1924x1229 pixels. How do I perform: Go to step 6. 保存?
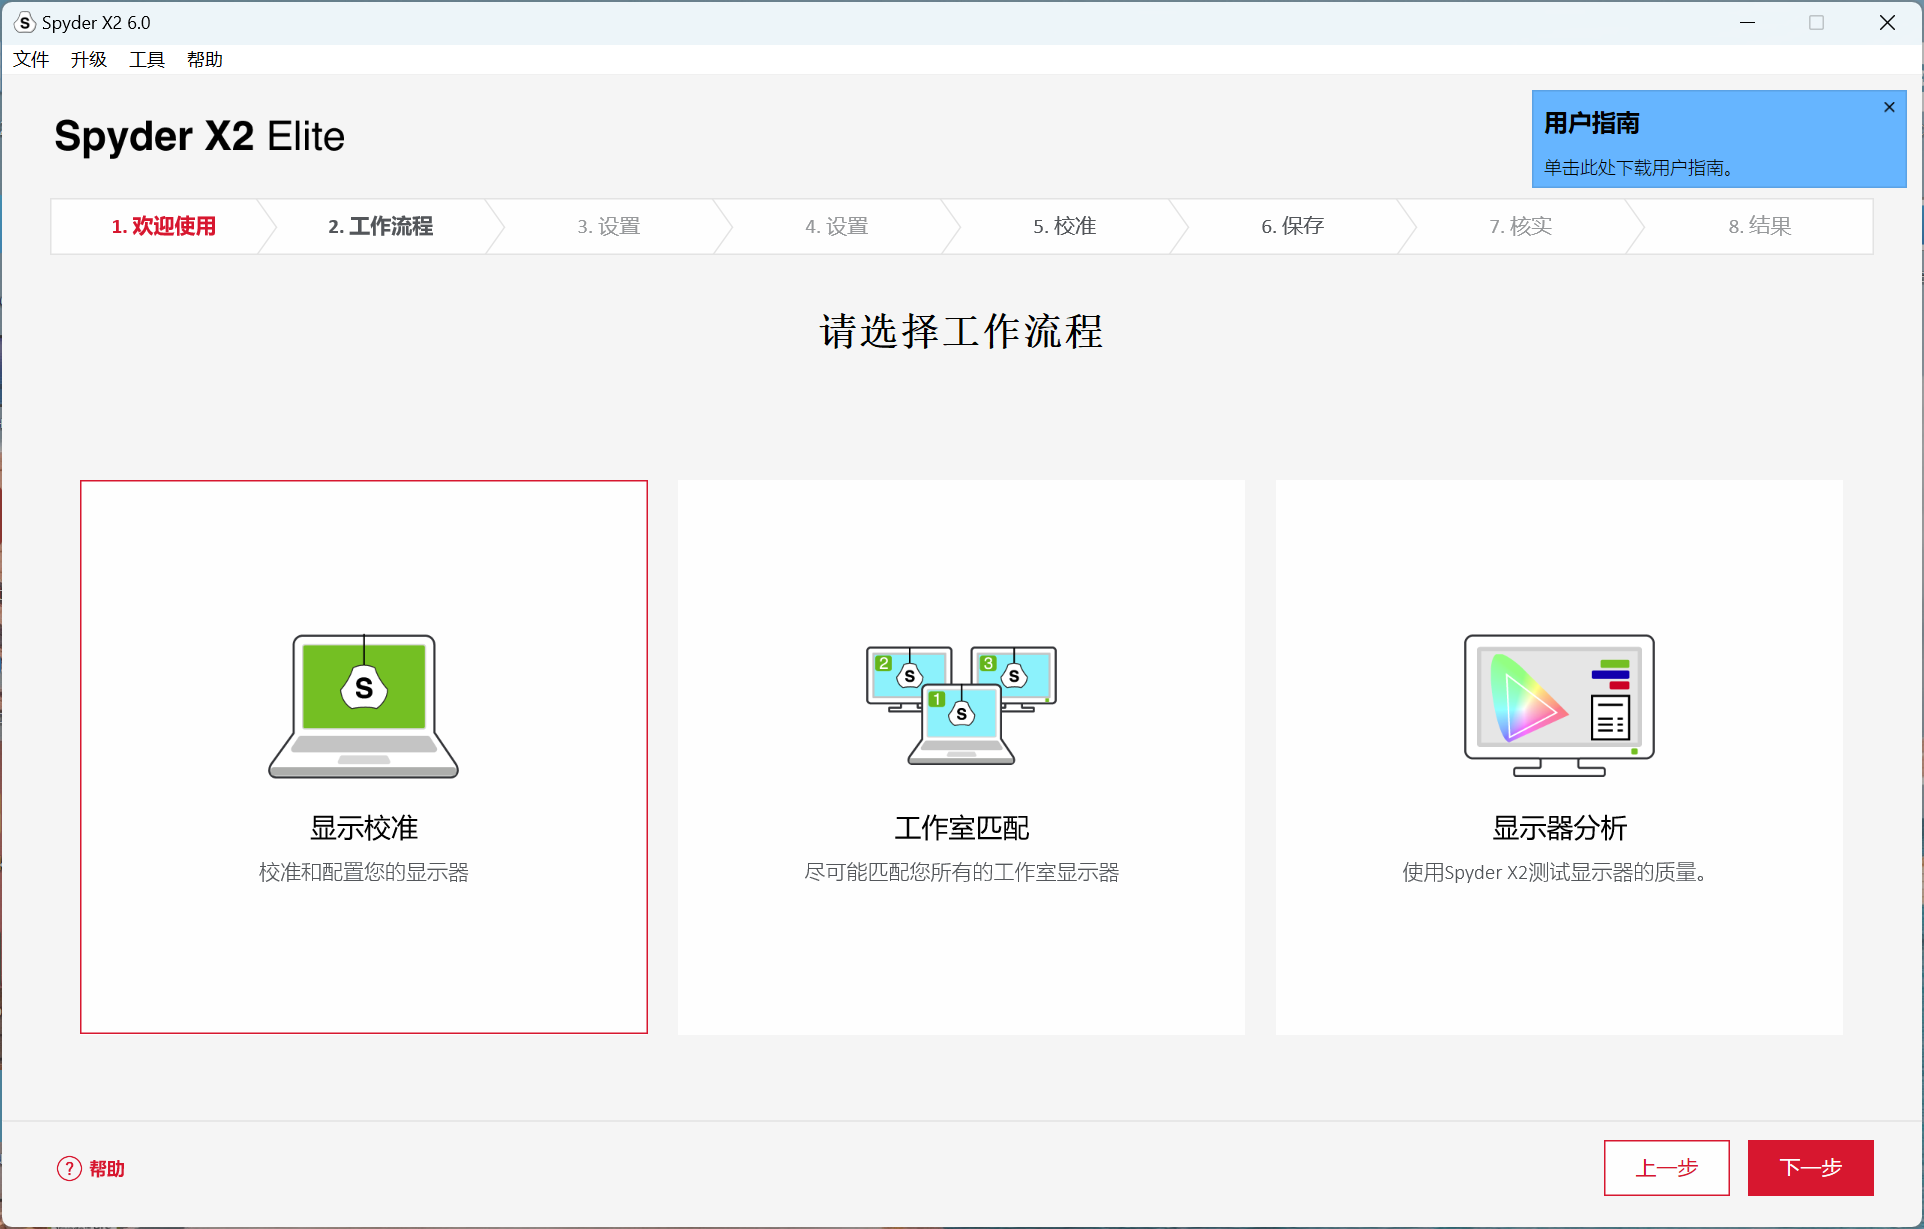(x=1292, y=226)
